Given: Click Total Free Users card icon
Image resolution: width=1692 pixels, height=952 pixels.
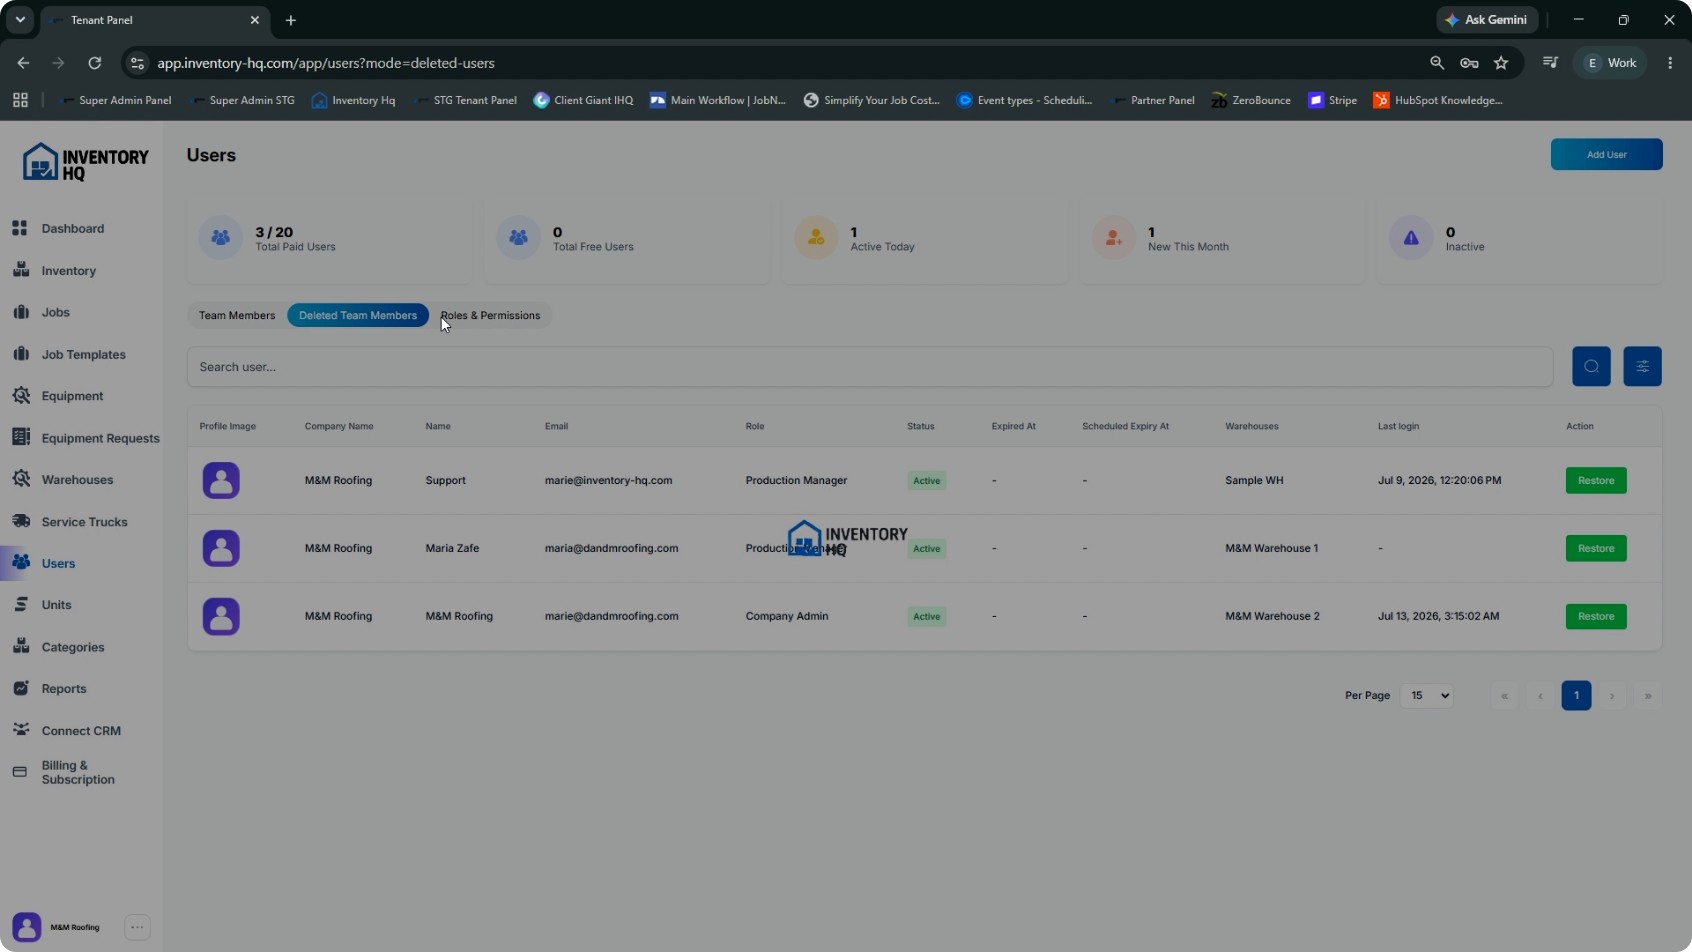Looking at the screenshot, I should coord(518,238).
